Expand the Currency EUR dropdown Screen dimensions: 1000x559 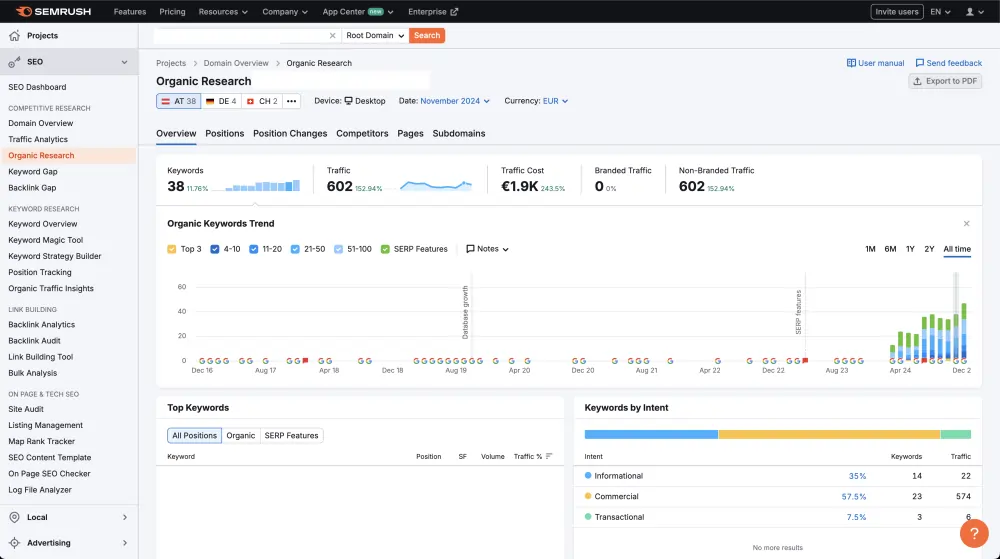click(x=555, y=101)
